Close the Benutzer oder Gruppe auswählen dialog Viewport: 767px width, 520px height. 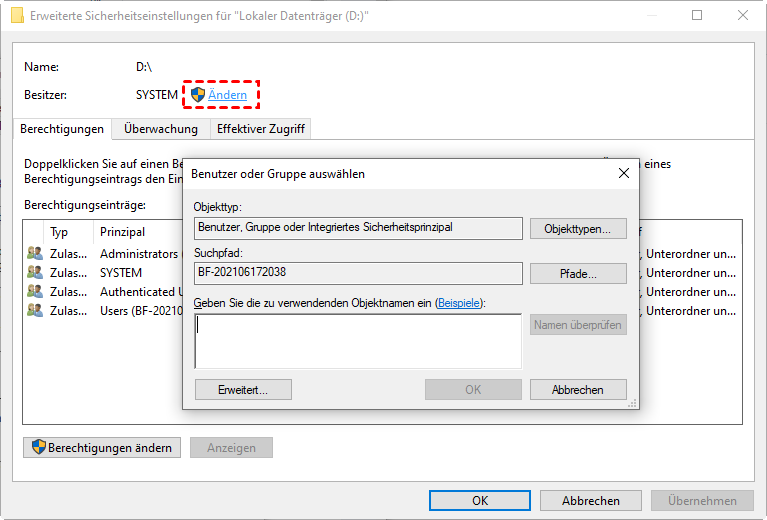tap(624, 173)
